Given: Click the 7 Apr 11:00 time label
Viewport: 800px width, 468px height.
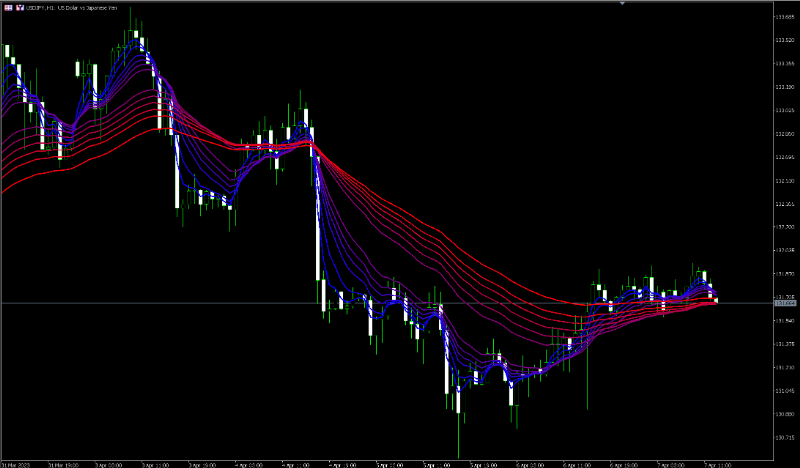Looking at the screenshot, I should pyautogui.click(x=717, y=465).
